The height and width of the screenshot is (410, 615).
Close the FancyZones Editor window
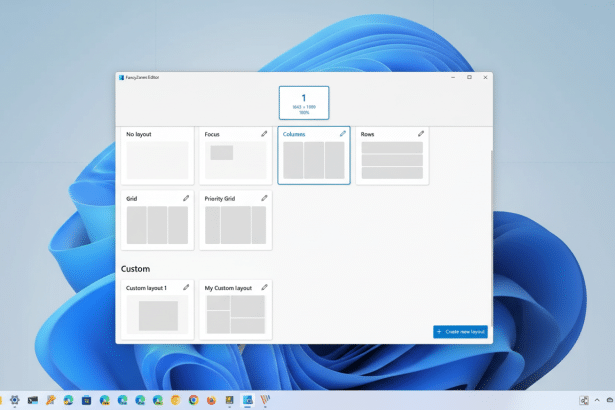485,78
